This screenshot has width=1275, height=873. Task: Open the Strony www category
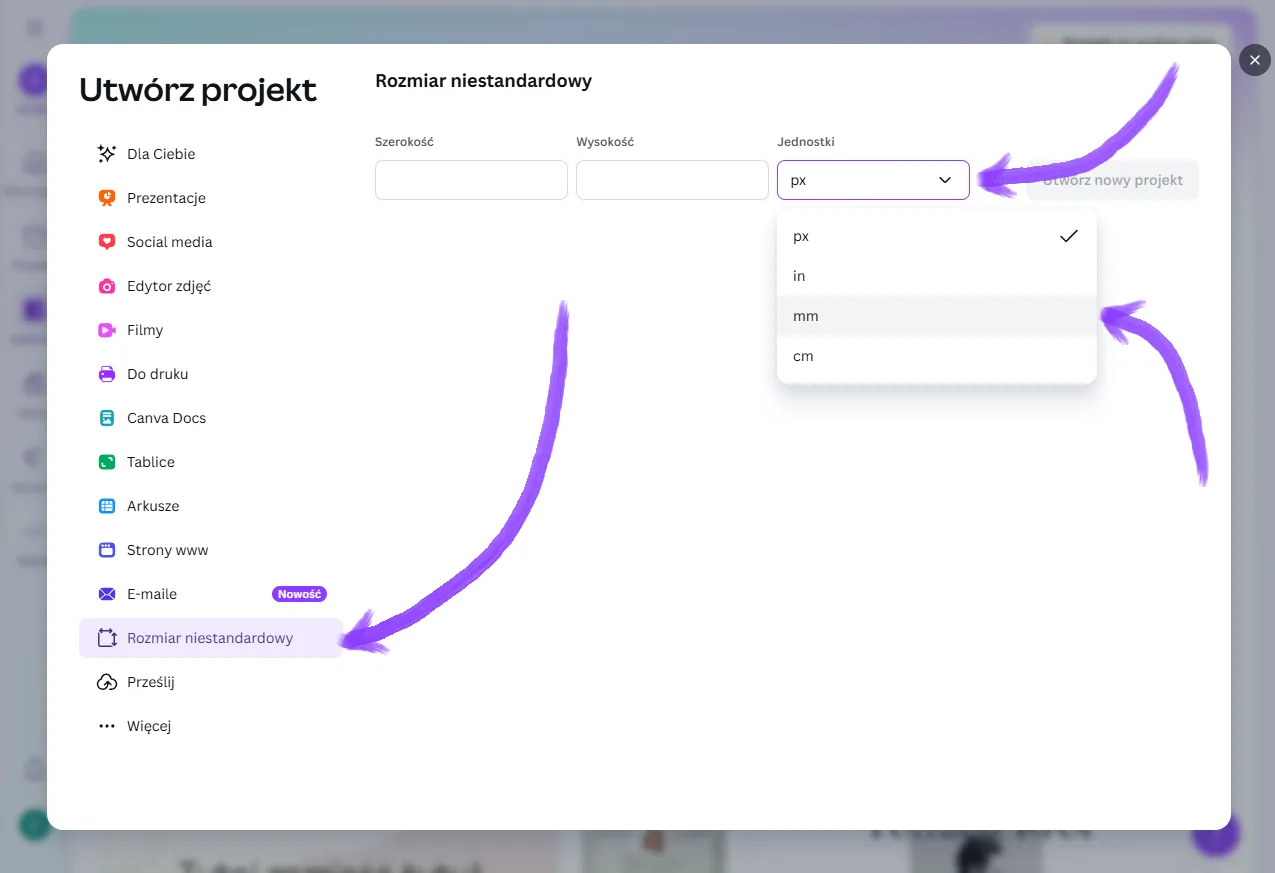(167, 550)
